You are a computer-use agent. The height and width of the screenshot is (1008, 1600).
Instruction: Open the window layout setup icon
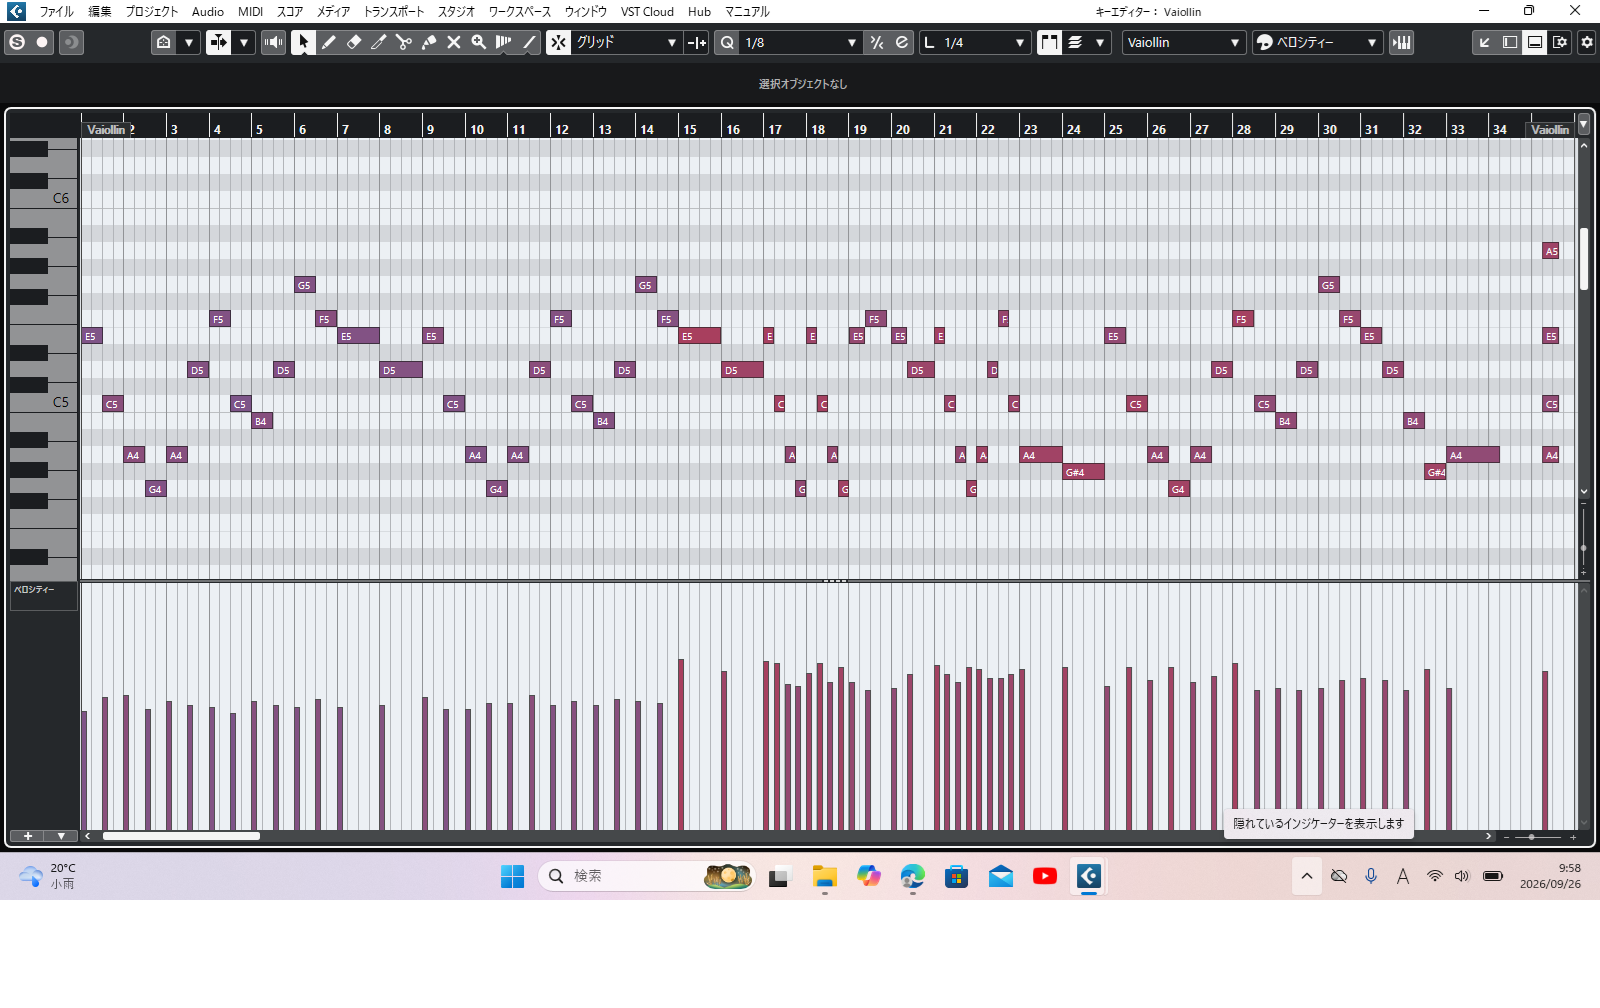1560,42
